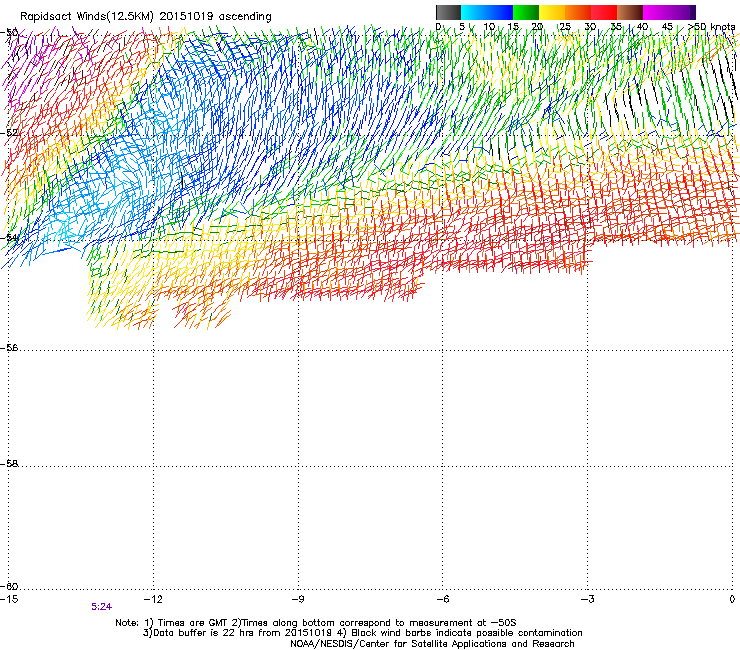Click the cyan 5-10 knots legend swatch
740x650 pixels.
pyautogui.click(x=474, y=12)
